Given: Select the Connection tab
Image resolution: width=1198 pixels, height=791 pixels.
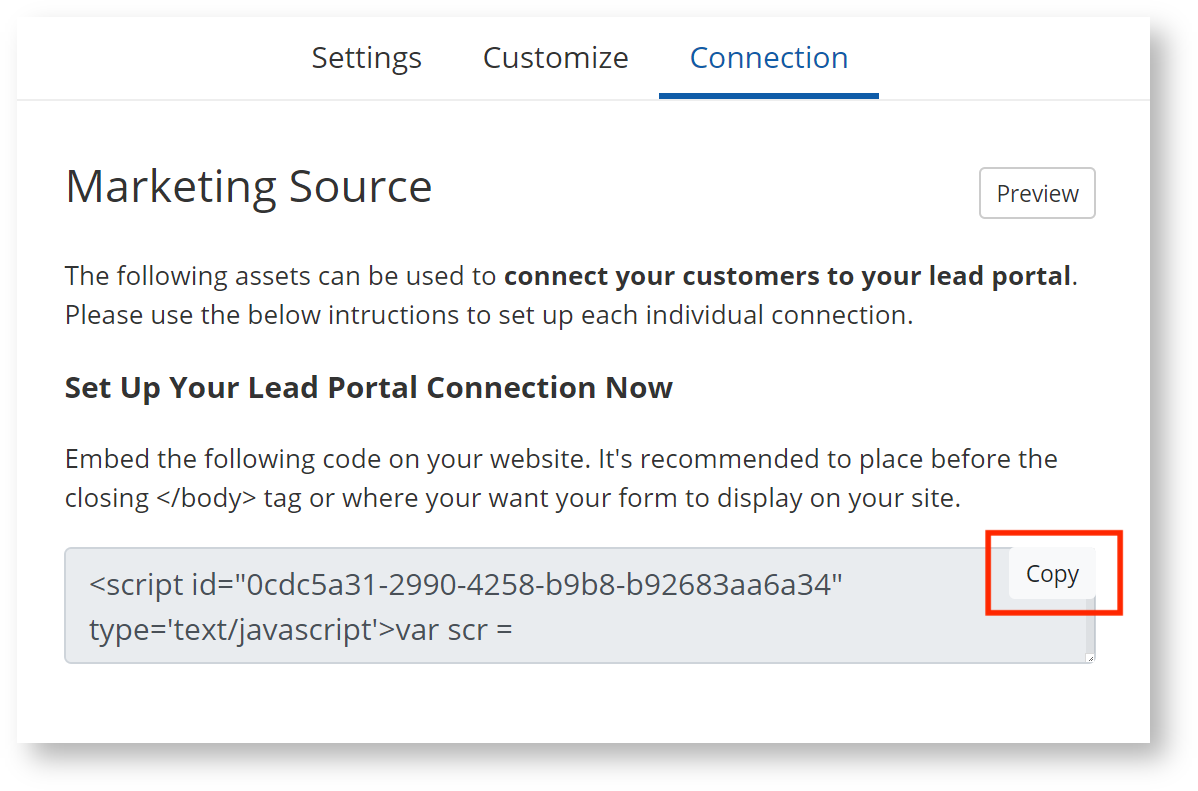Looking at the screenshot, I should point(768,58).
